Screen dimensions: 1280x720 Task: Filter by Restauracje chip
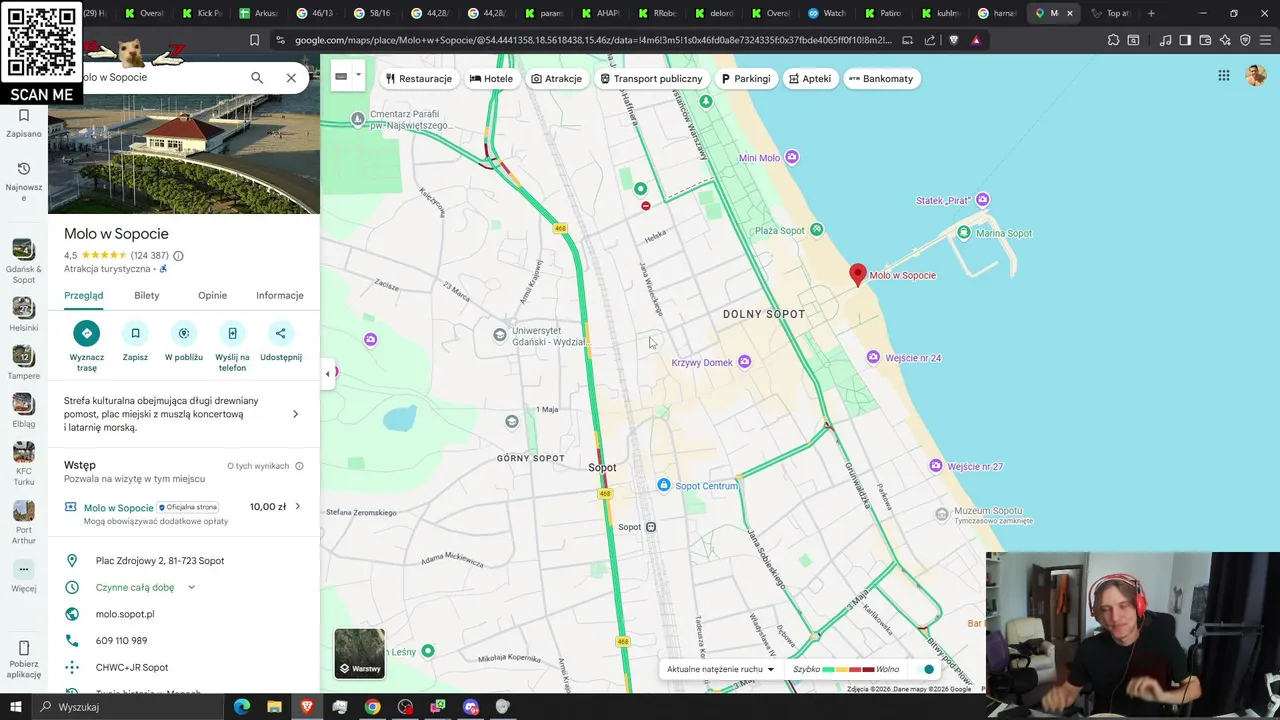(419, 79)
